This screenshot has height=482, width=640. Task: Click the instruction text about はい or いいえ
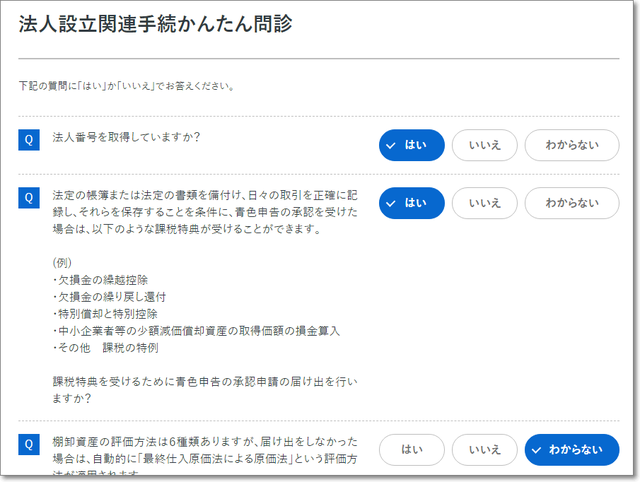126,86
